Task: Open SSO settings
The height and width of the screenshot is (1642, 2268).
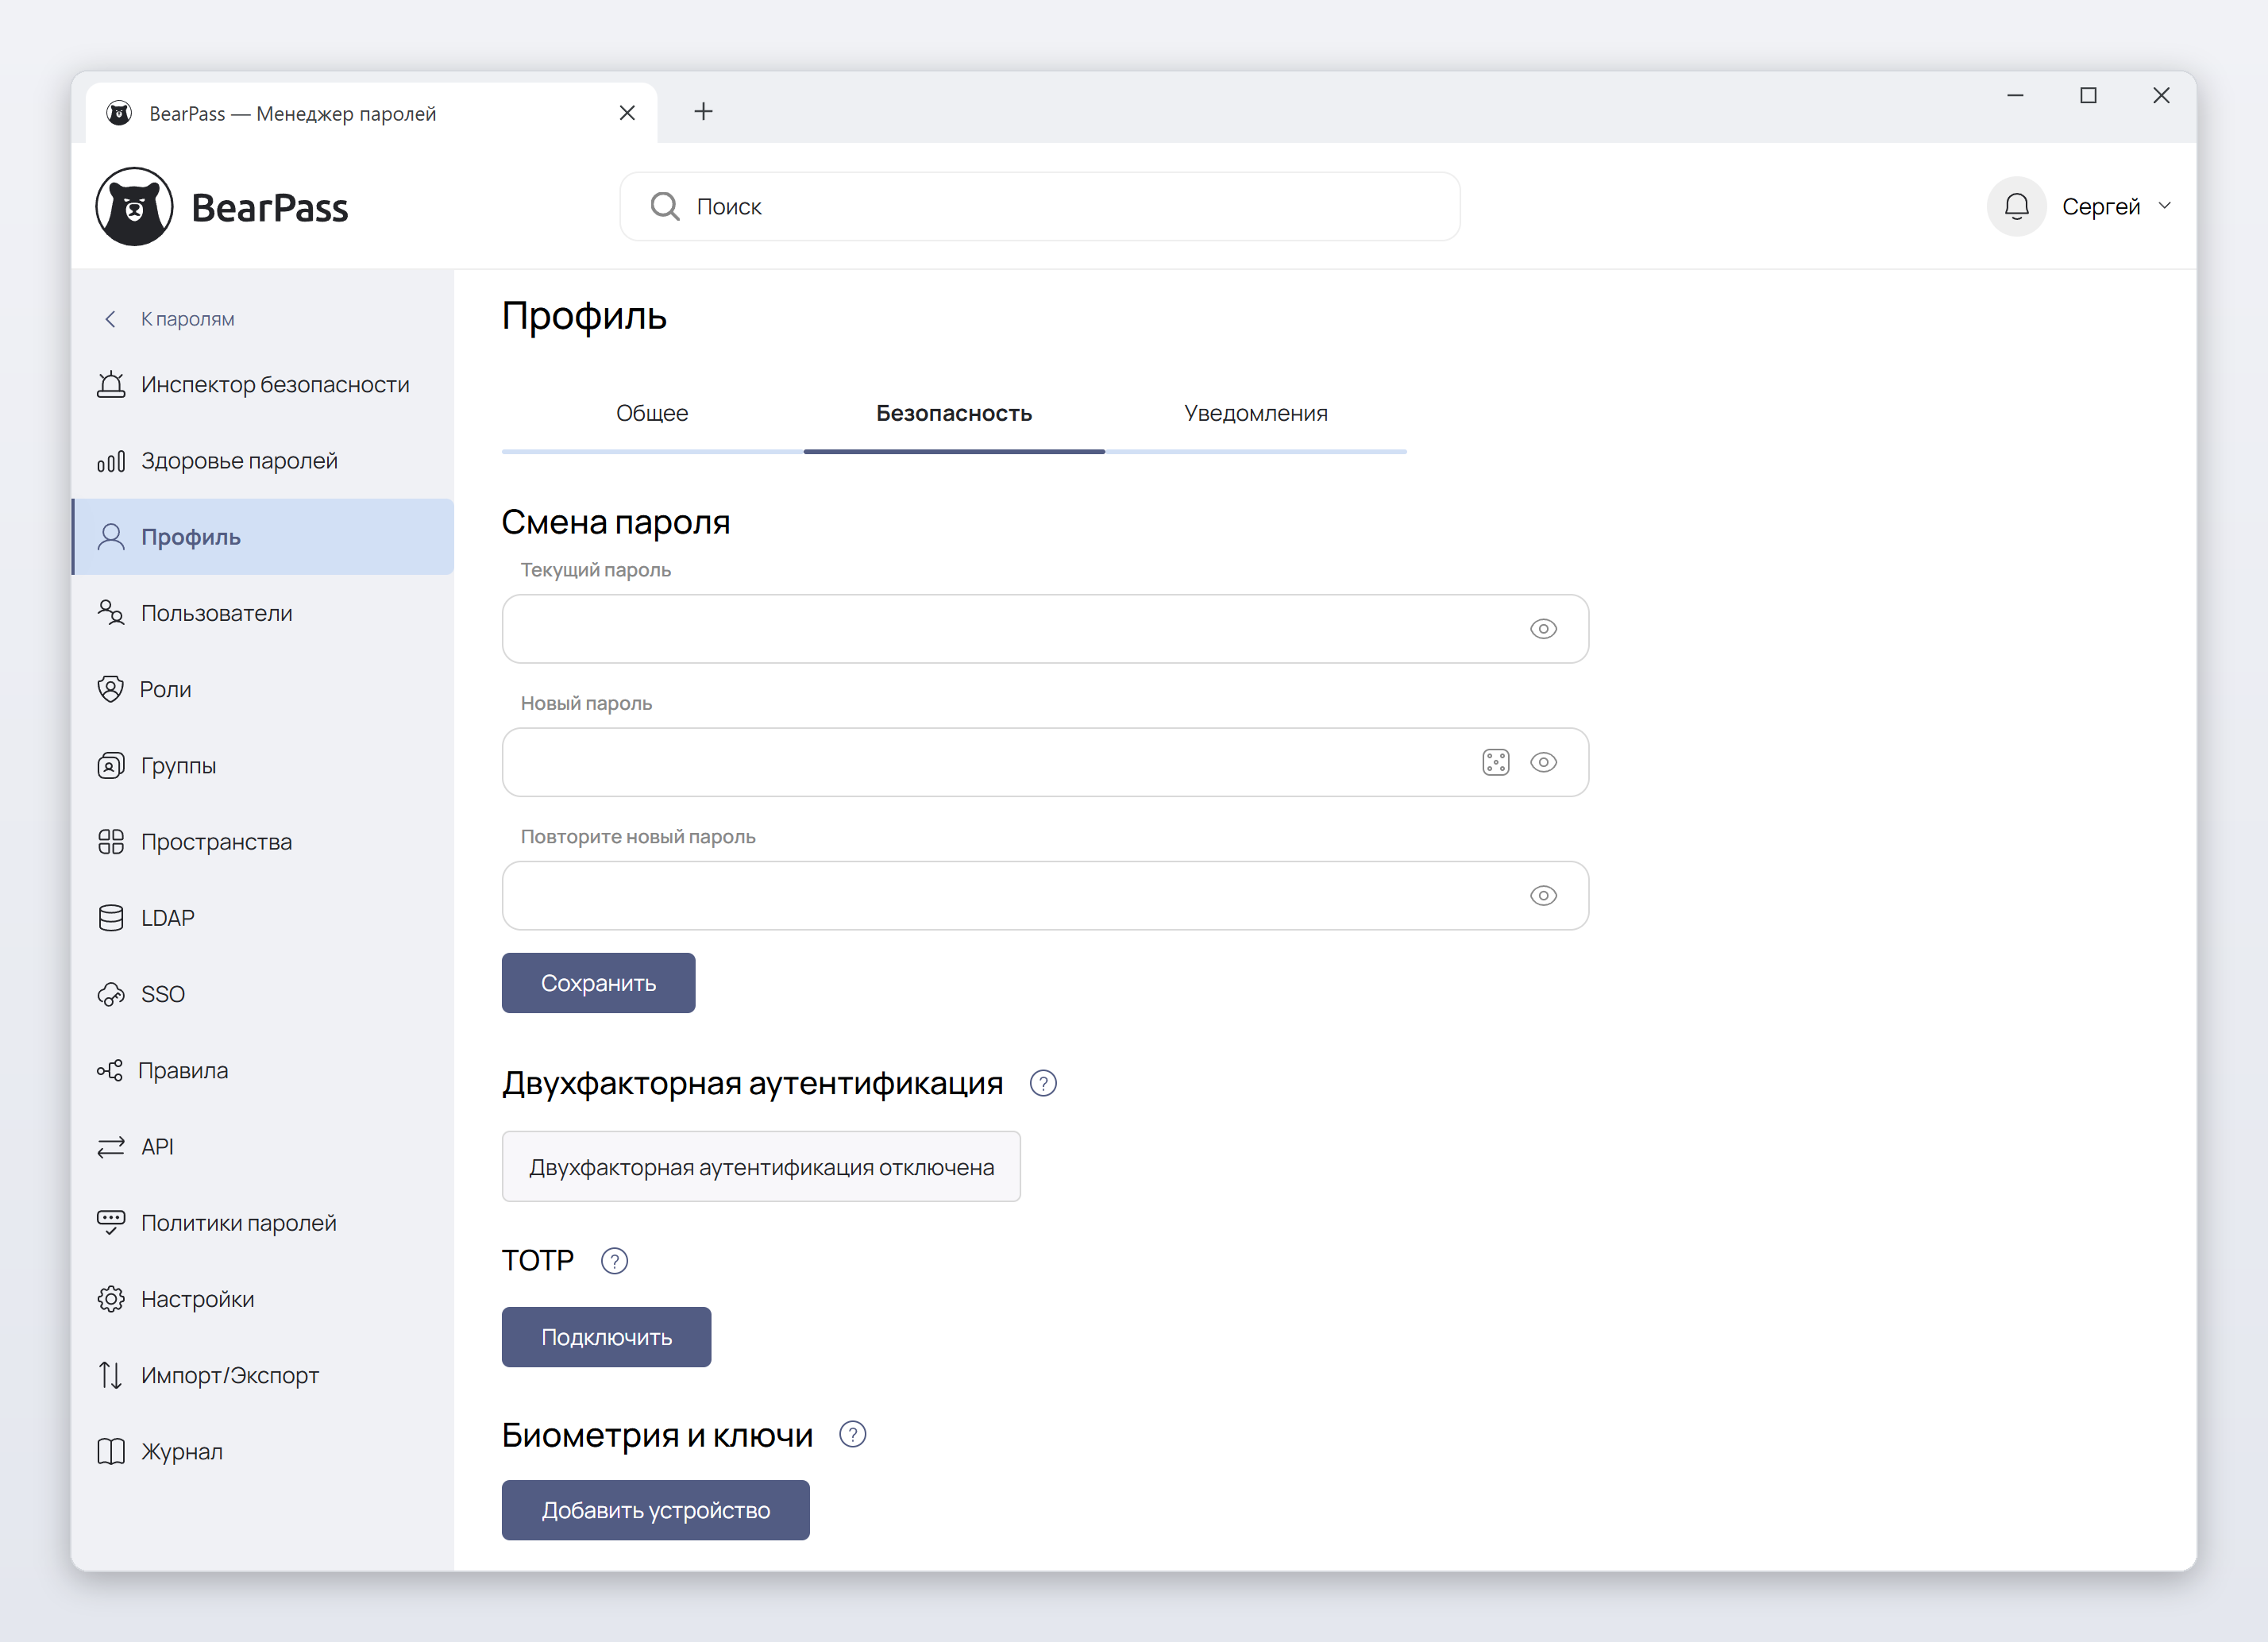Action: tap(262, 994)
